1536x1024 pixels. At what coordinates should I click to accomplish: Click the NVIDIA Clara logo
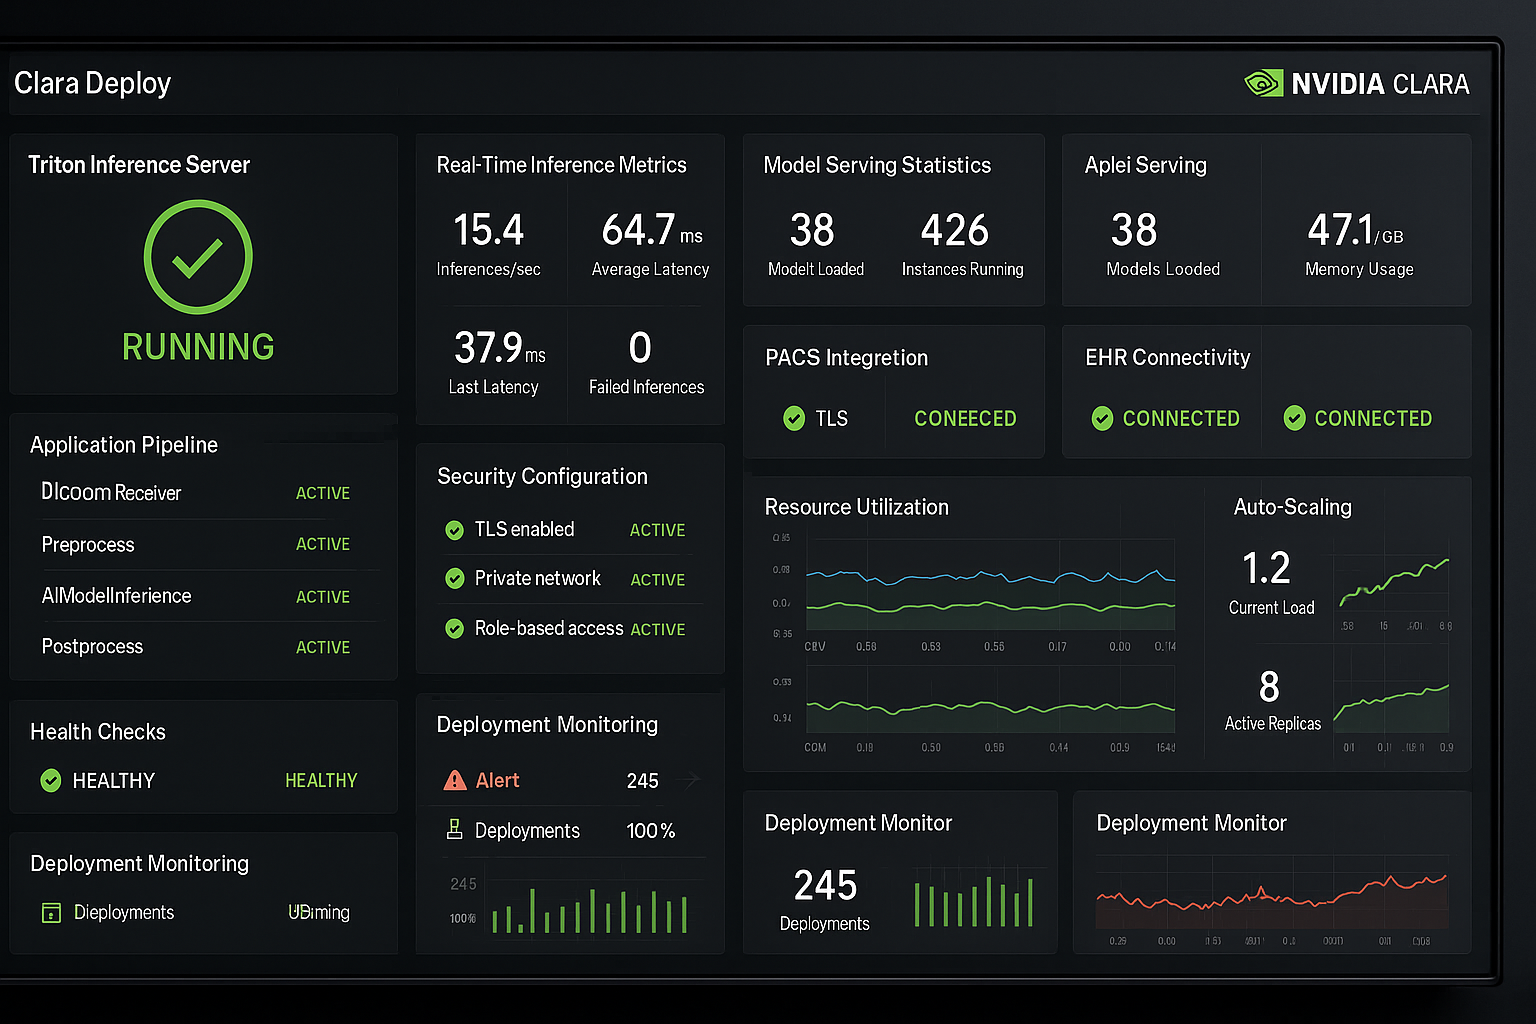tap(1263, 83)
